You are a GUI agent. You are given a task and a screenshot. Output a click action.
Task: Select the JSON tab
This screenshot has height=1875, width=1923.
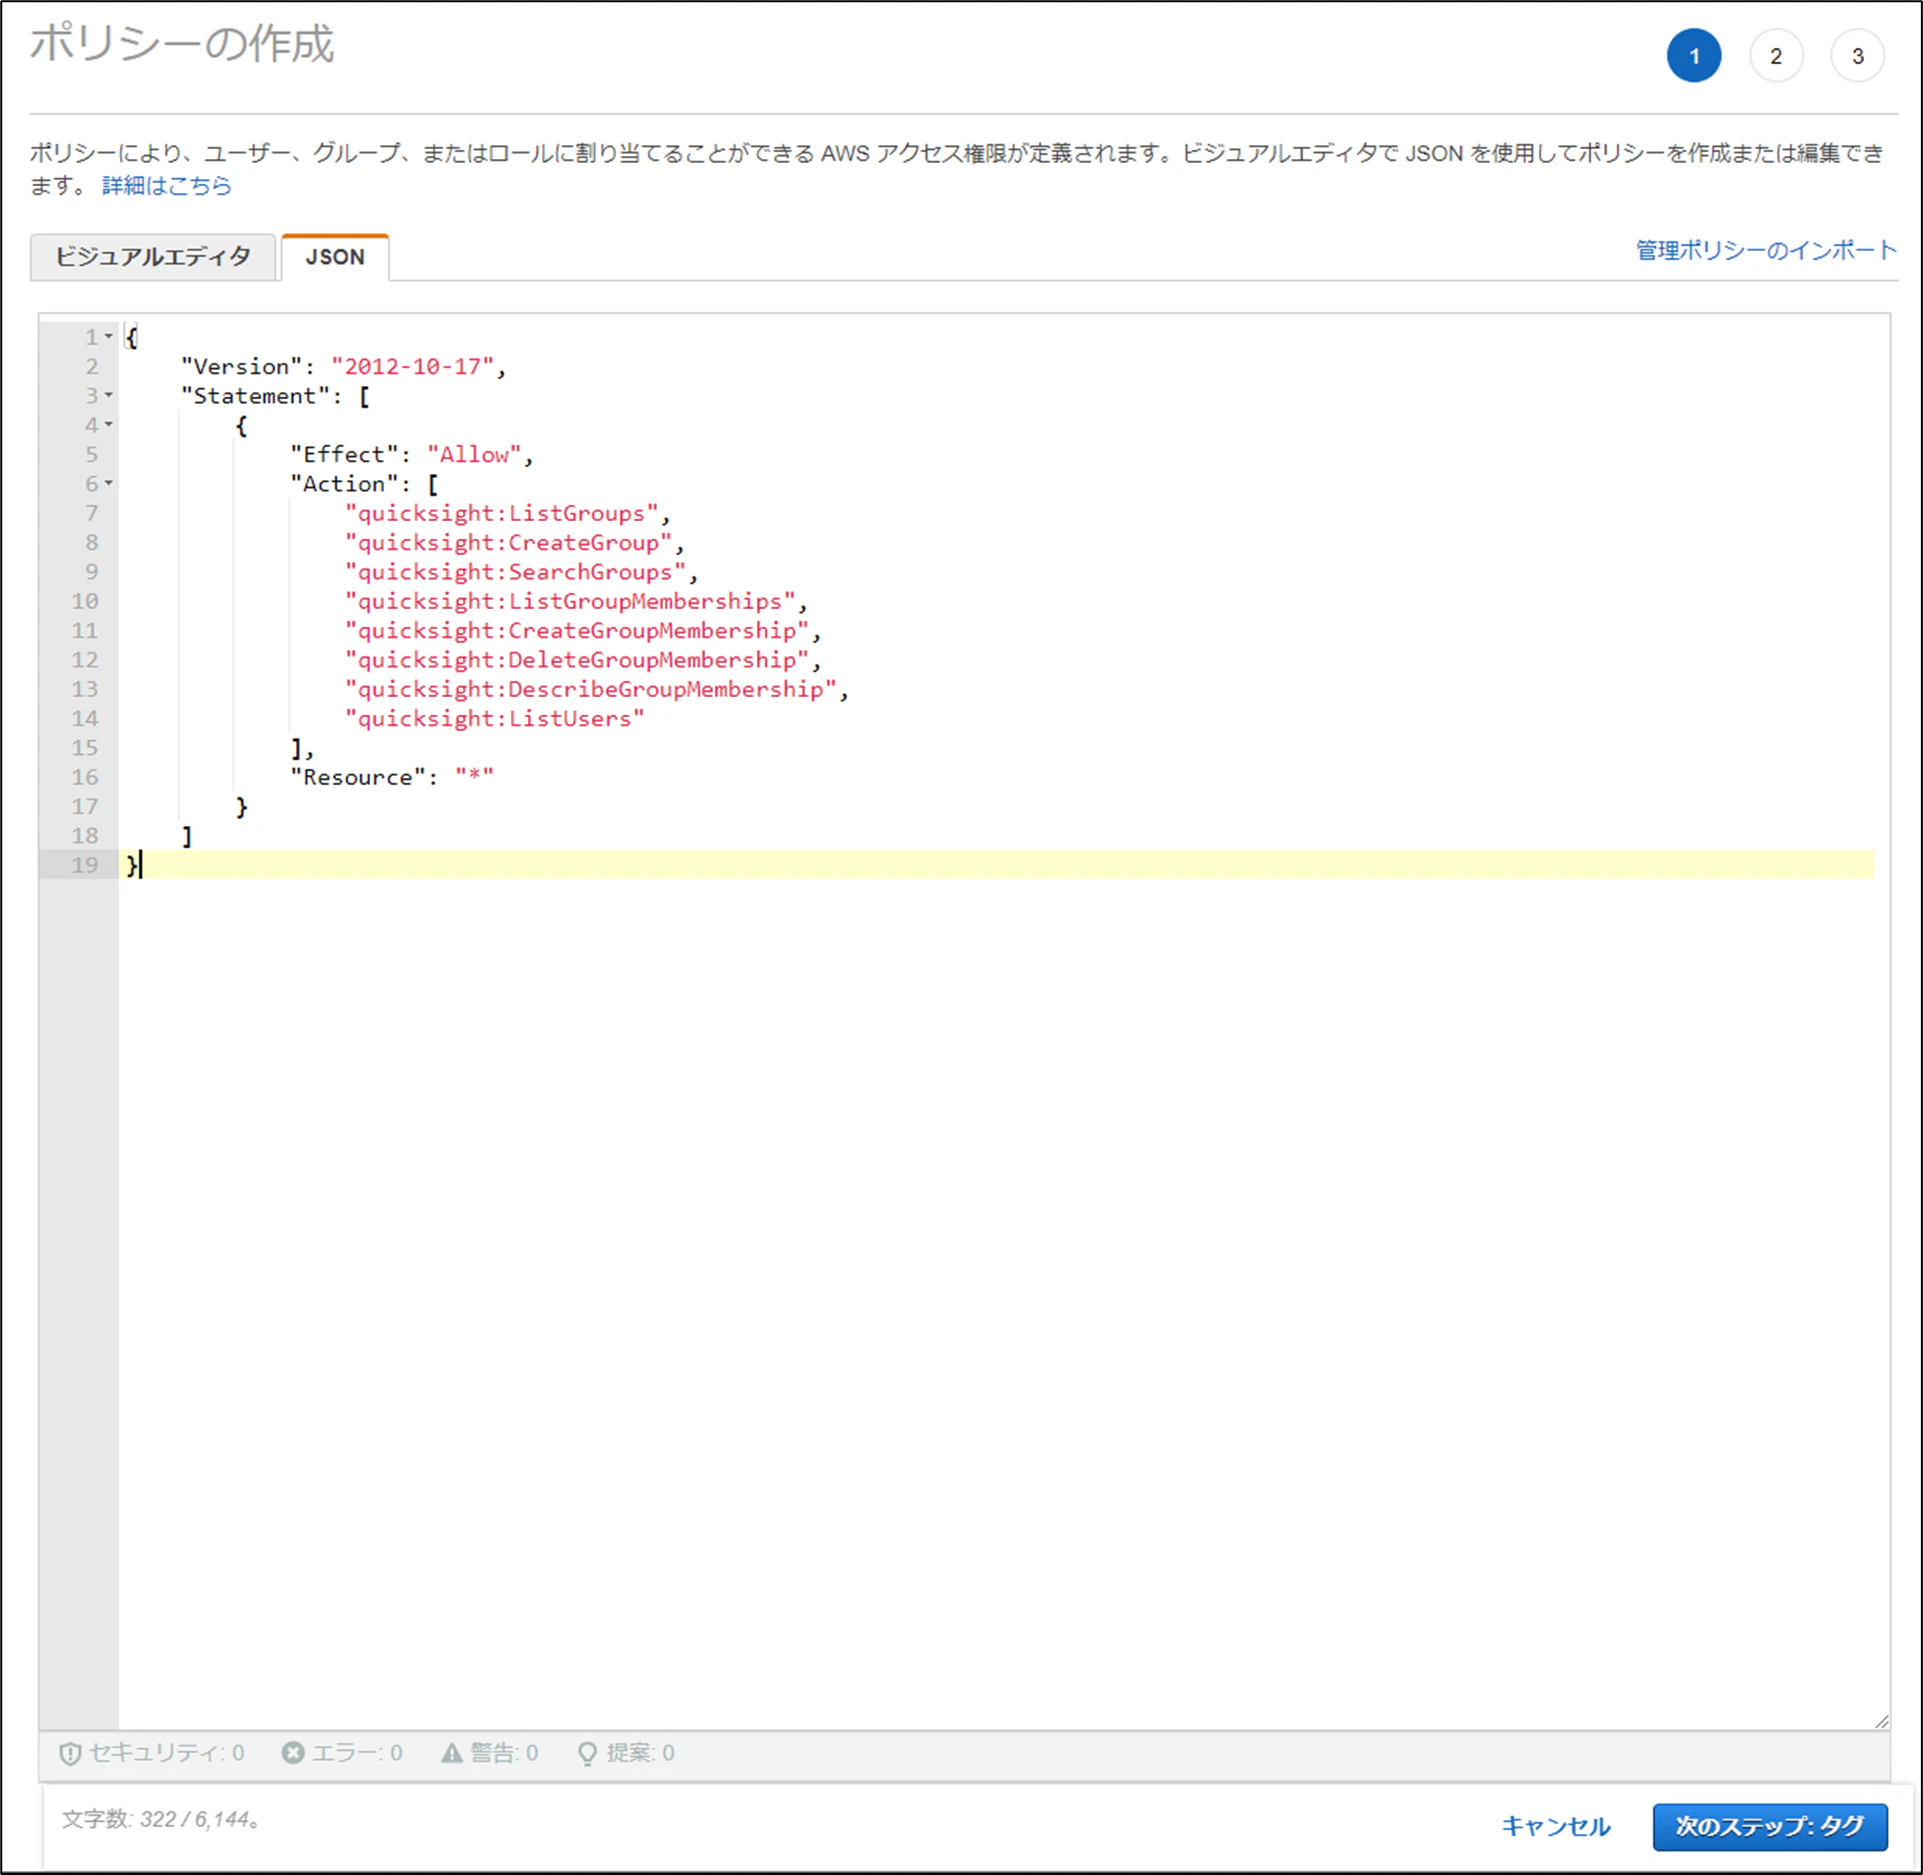(x=335, y=257)
